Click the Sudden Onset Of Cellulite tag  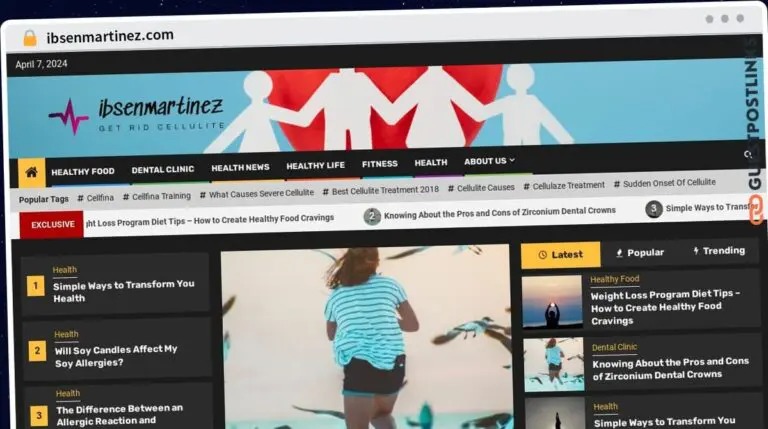[x=669, y=183]
